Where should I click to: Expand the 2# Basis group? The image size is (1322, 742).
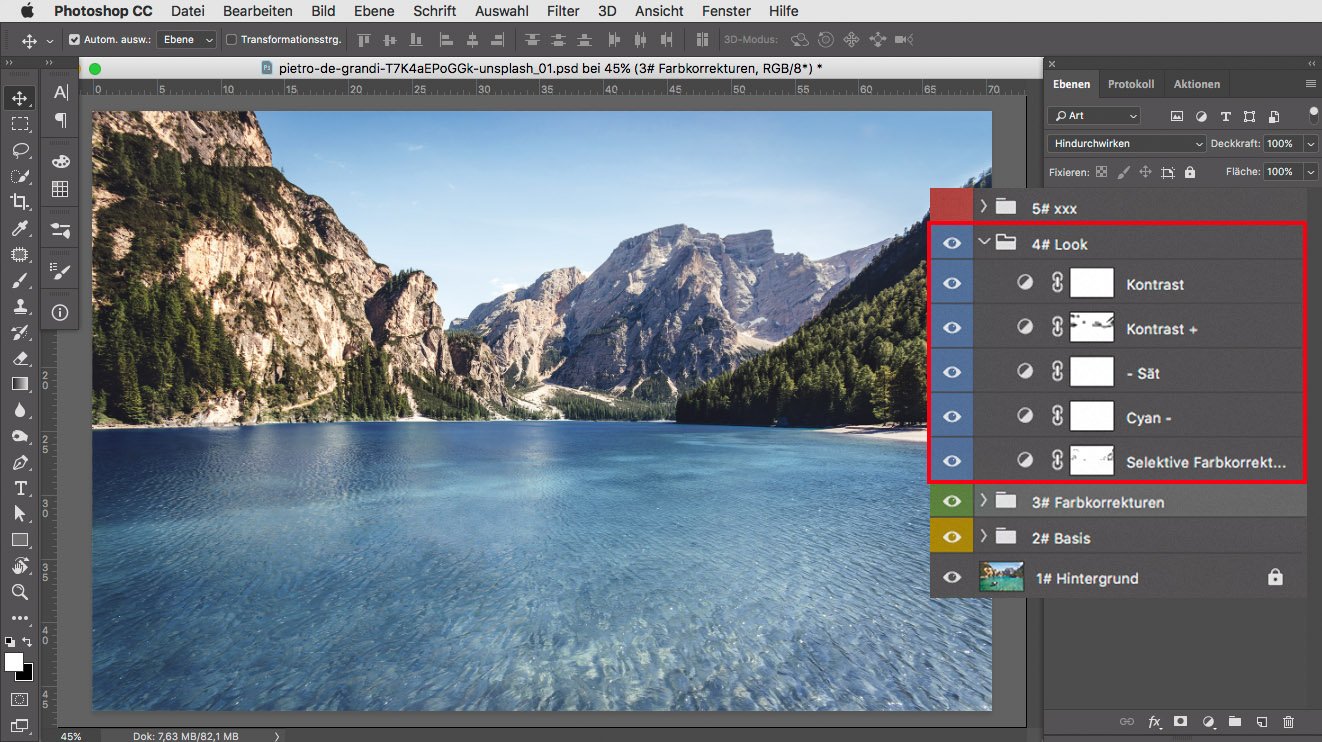984,538
